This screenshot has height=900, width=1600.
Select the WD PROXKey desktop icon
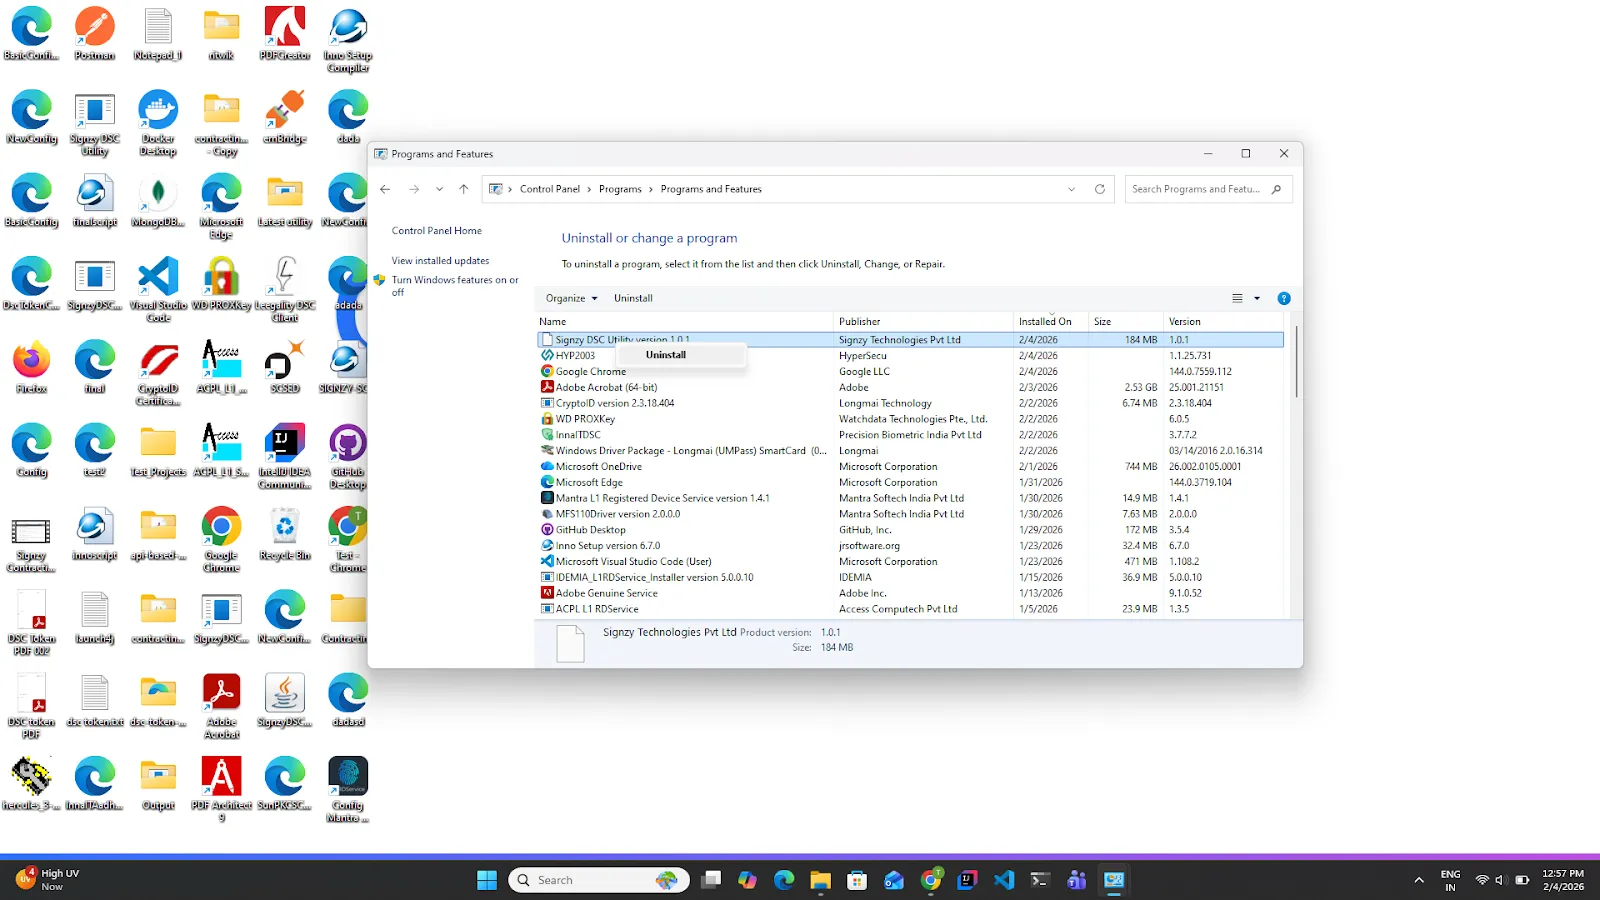click(221, 284)
